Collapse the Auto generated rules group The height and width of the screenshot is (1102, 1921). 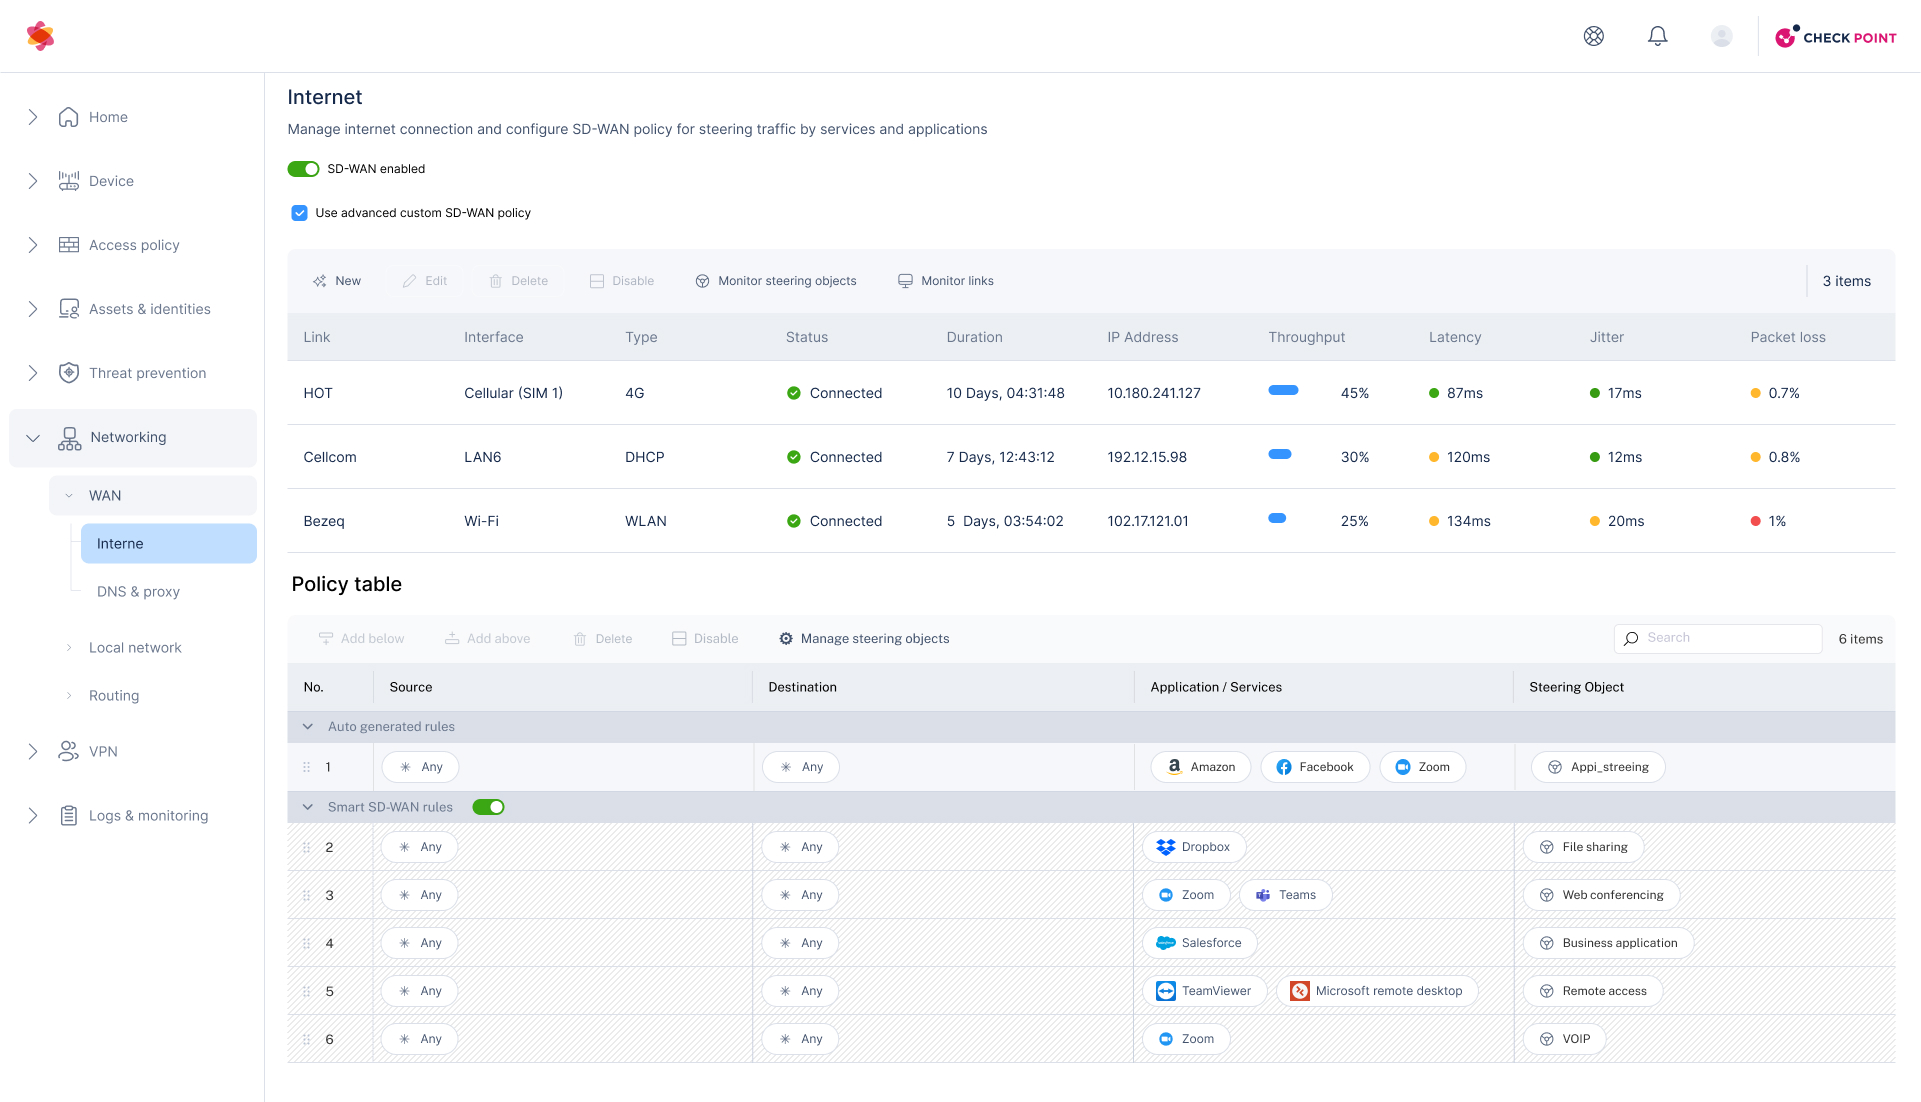point(308,727)
